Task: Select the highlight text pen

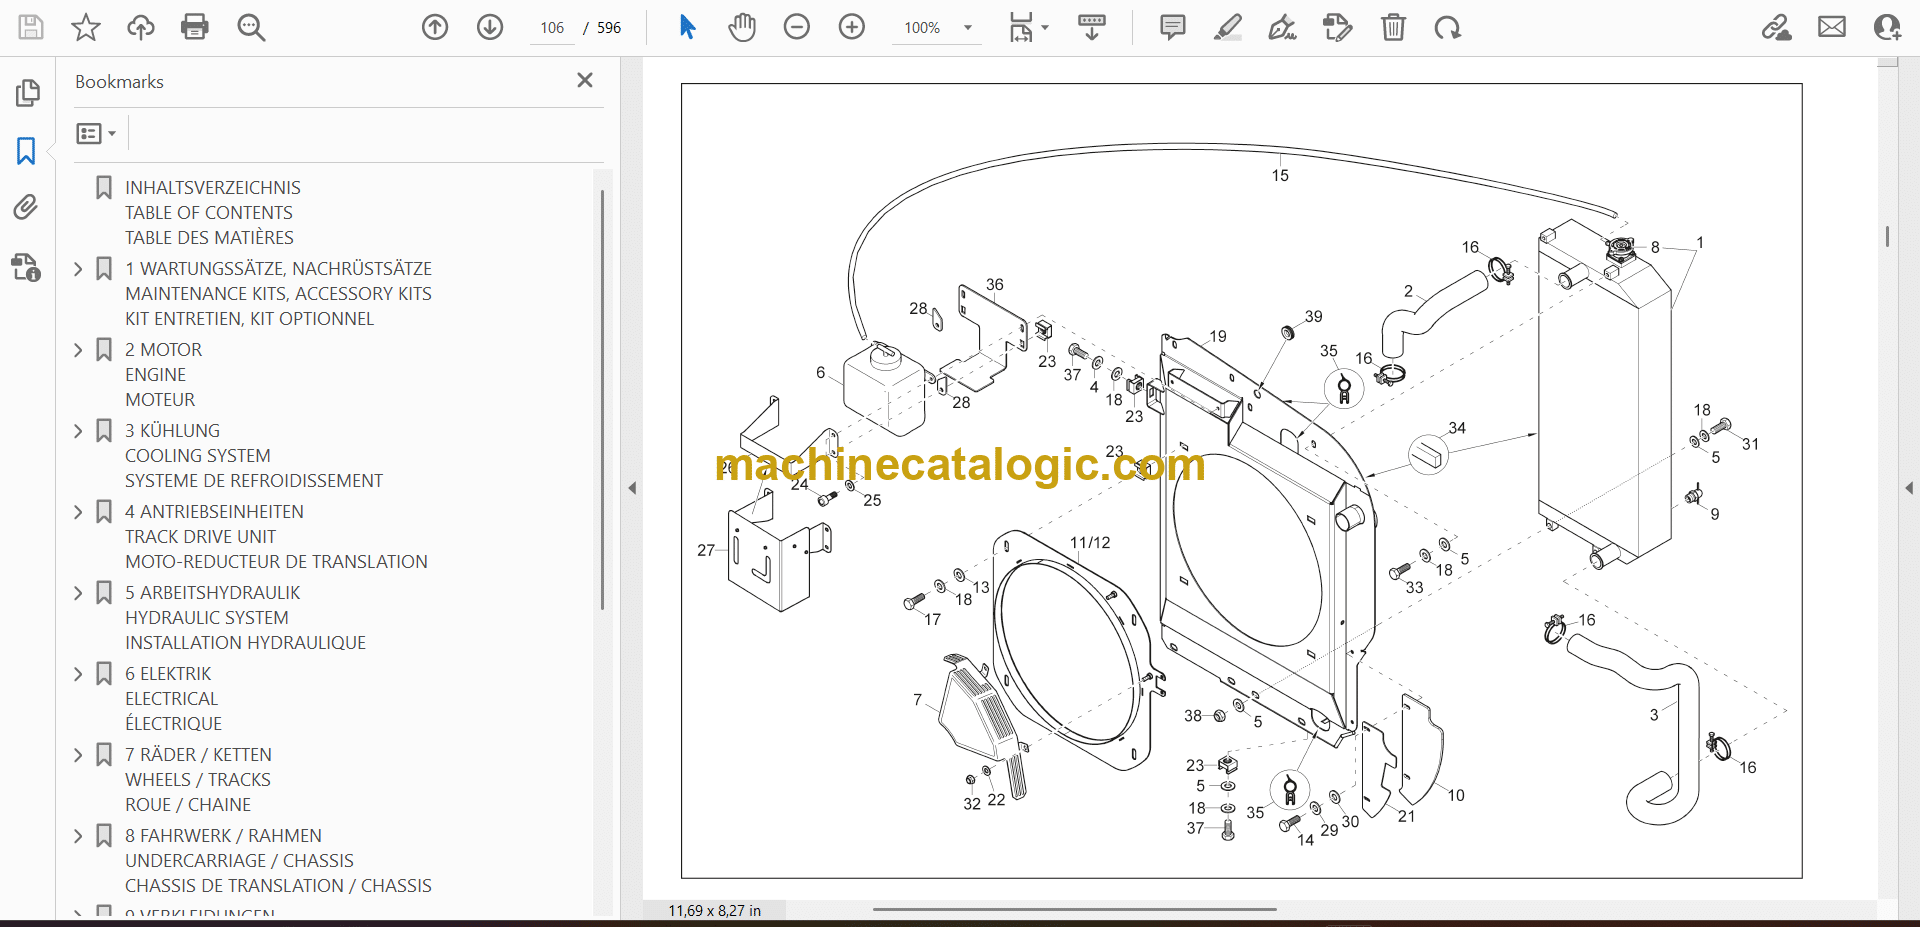Action: point(1228,27)
